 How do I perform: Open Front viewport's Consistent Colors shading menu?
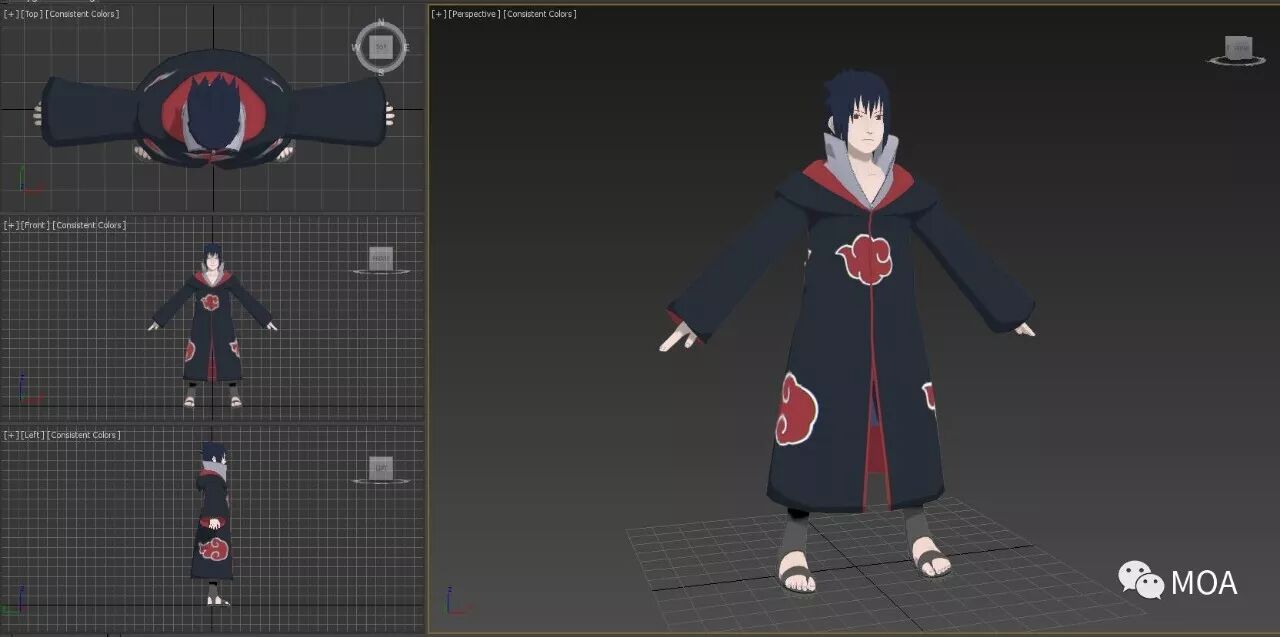click(89, 225)
